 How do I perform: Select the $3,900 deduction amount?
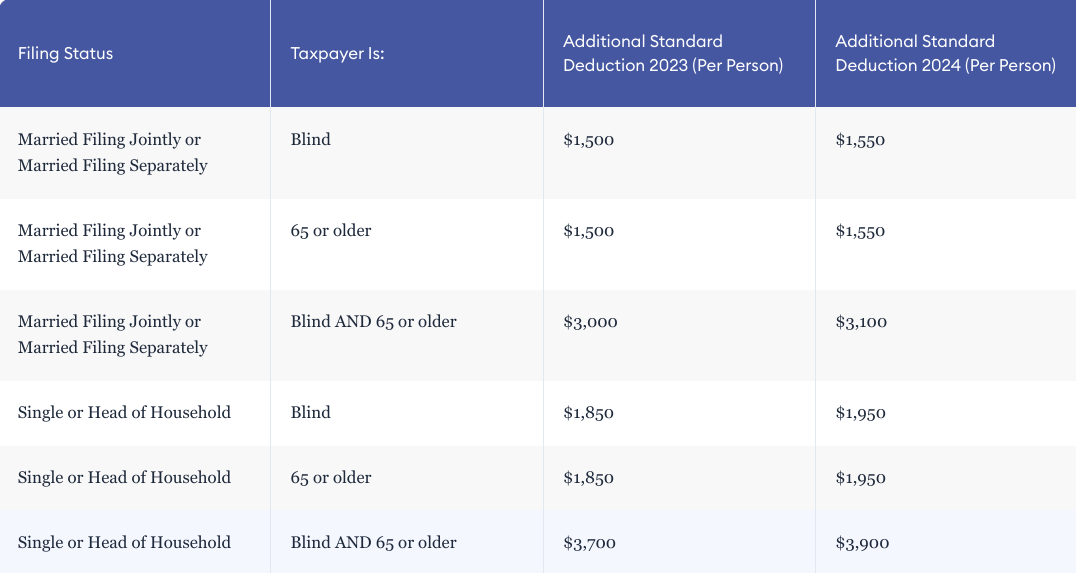(862, 543)
